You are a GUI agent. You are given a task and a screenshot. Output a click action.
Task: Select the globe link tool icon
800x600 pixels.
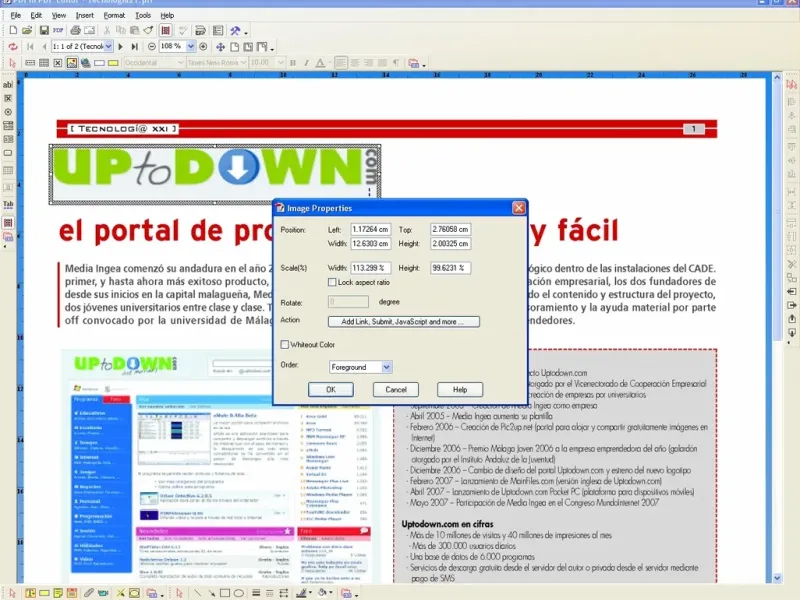pos(85,63)
